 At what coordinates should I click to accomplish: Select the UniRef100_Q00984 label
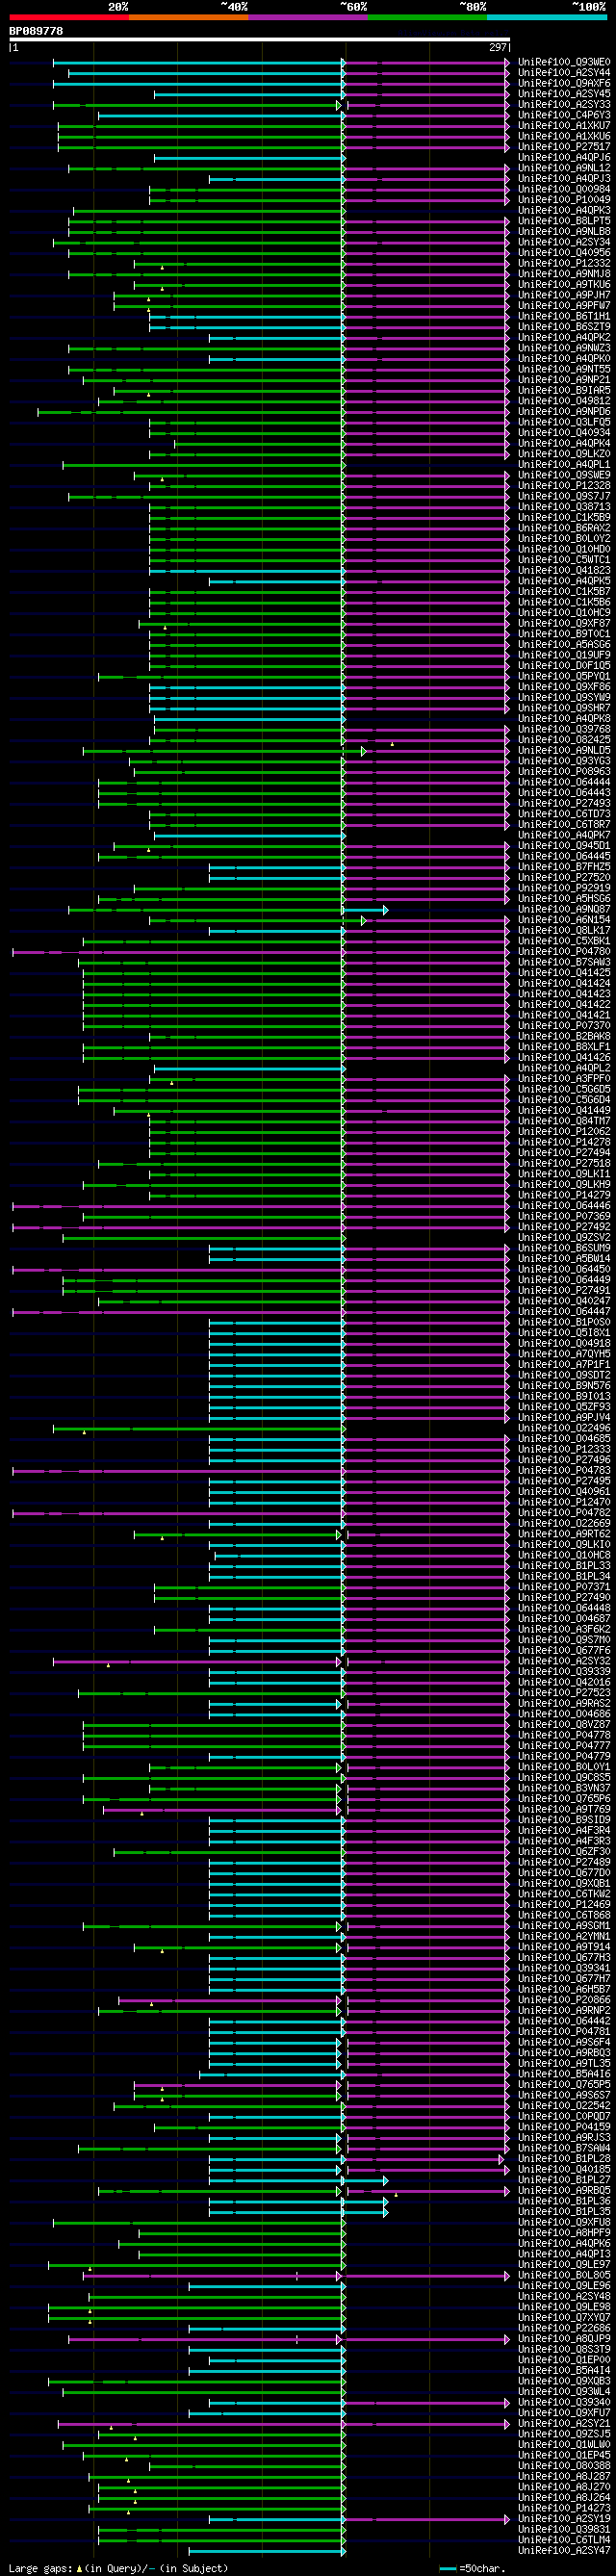(564, 189)
